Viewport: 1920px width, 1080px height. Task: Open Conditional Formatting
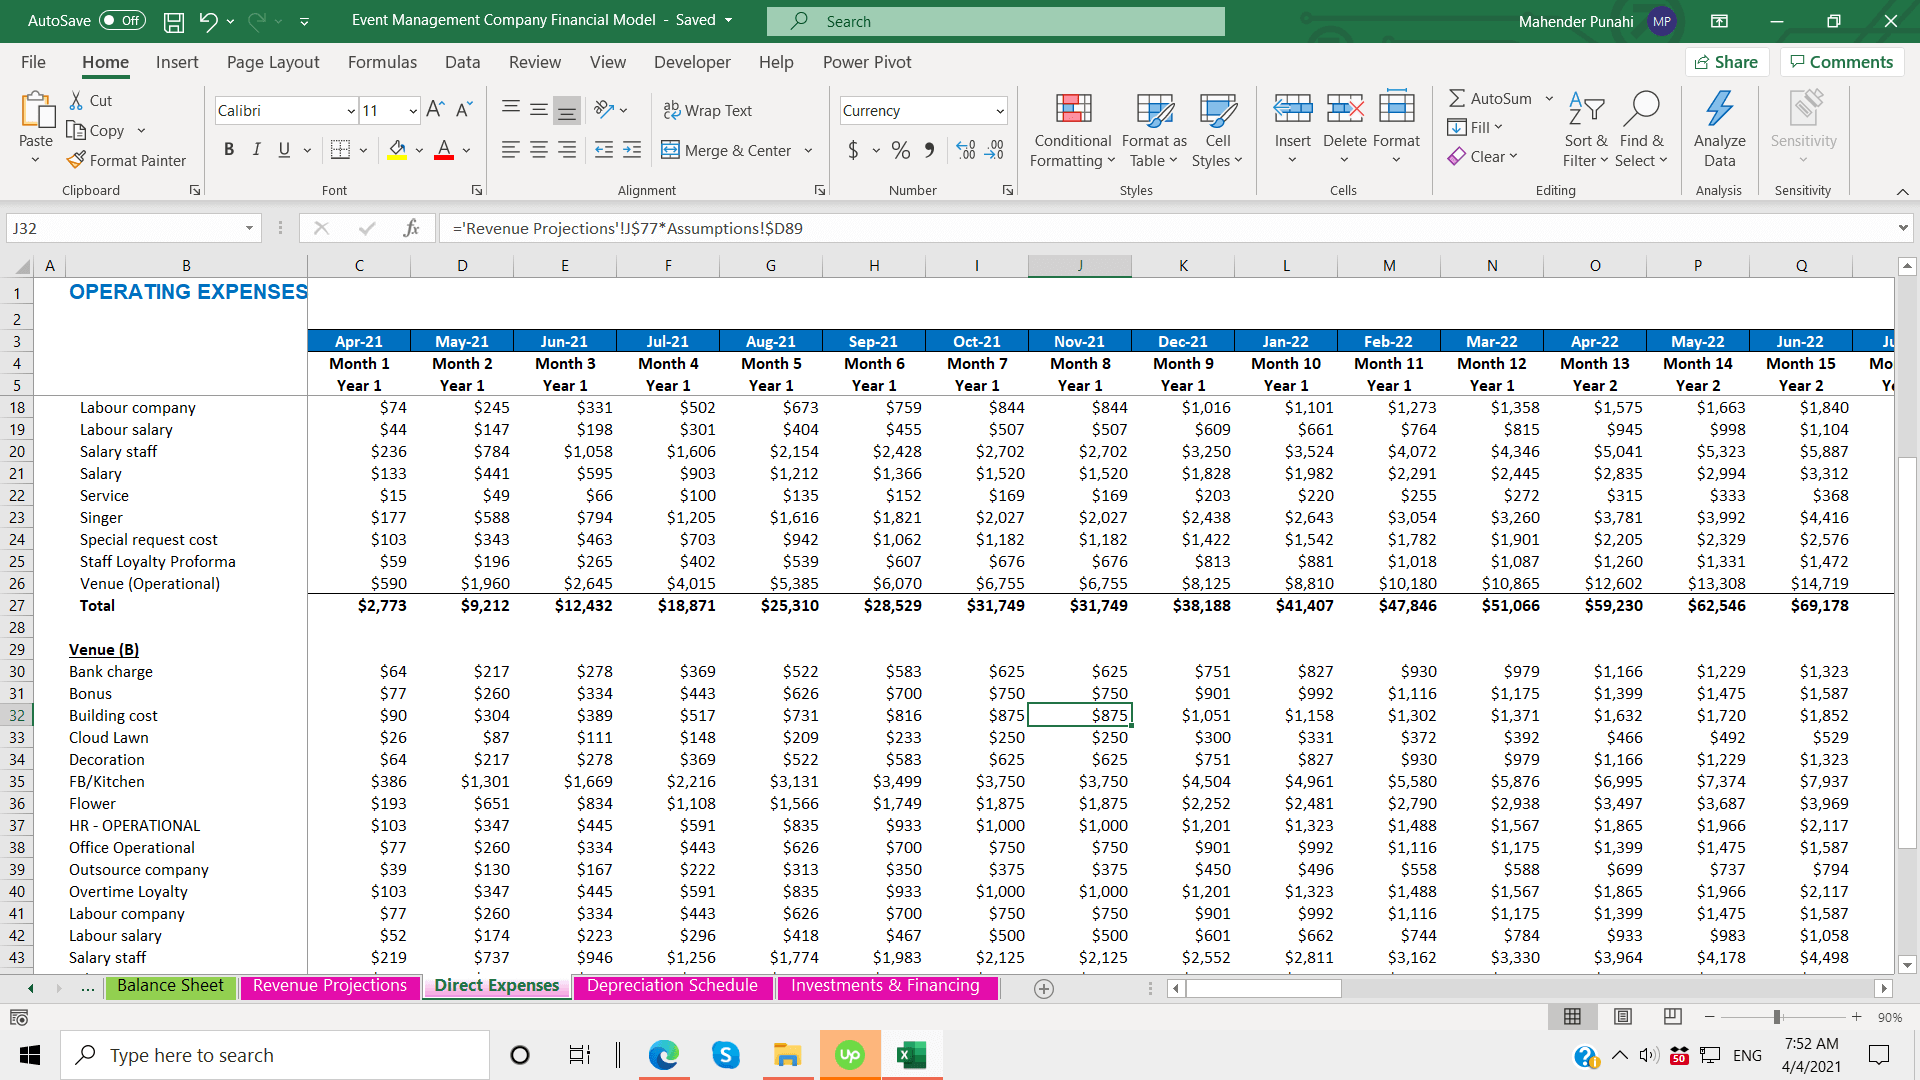coord(1073,129)
